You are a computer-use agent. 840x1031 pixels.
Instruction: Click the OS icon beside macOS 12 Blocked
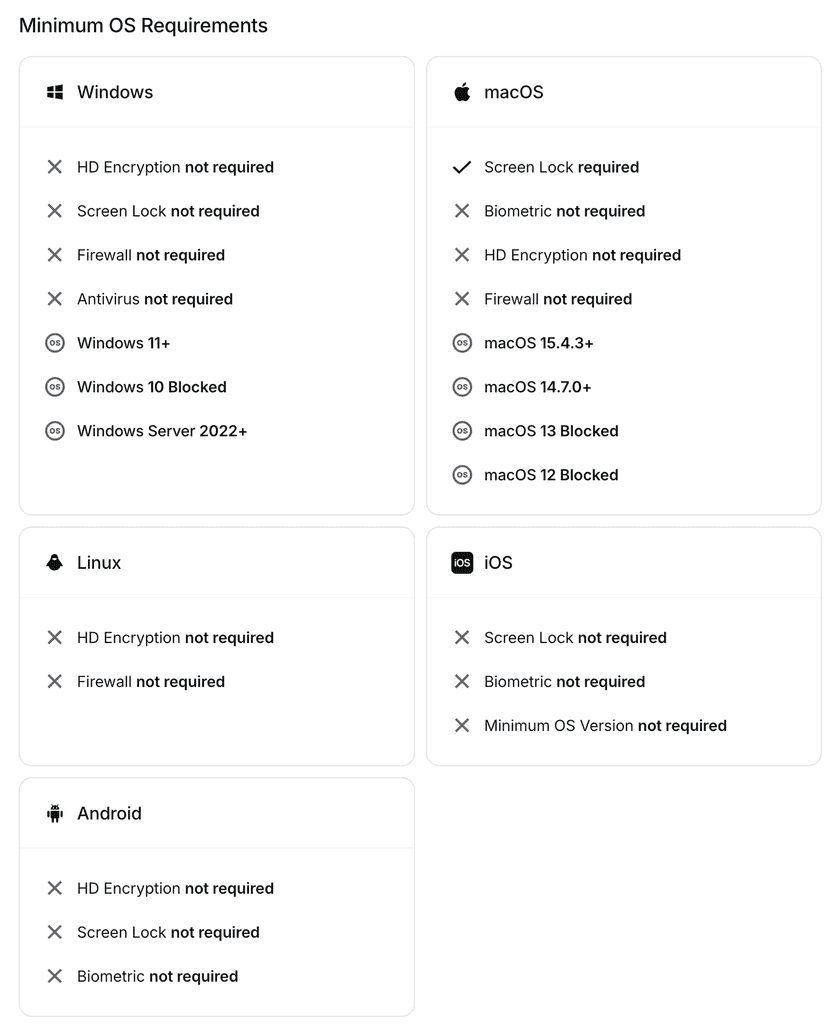pos(462,475)
